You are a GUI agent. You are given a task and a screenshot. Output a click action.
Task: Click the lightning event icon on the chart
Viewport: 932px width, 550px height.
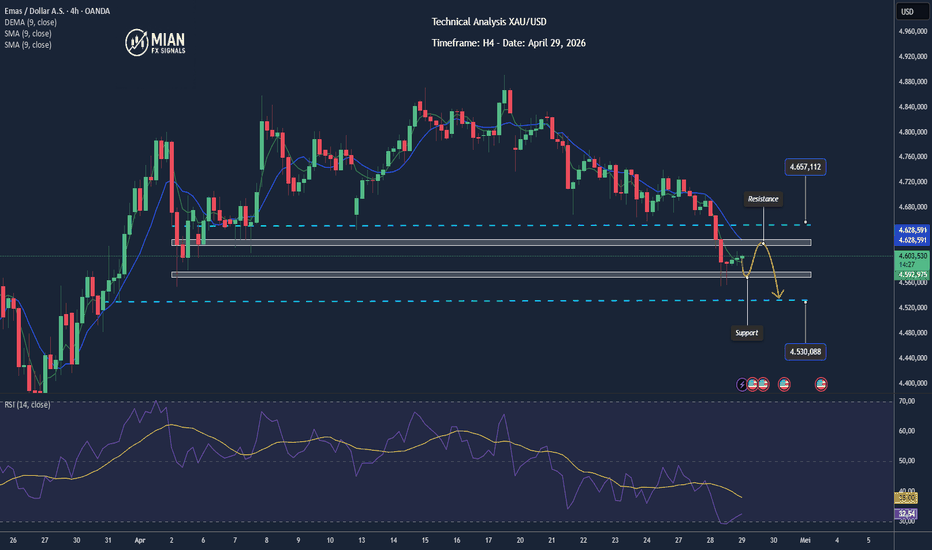(x=741, y=385)
